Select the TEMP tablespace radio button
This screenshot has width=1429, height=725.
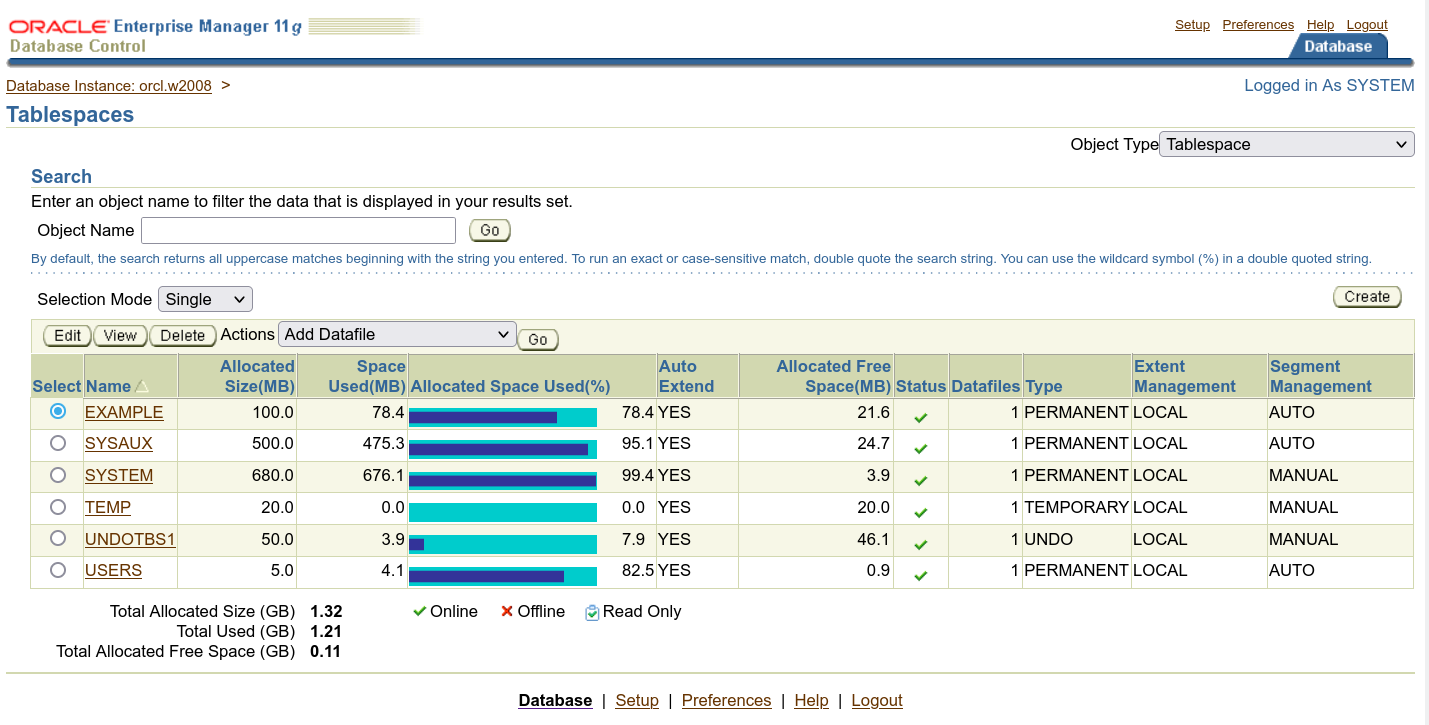pyautogui.click(x=58, y=506)
